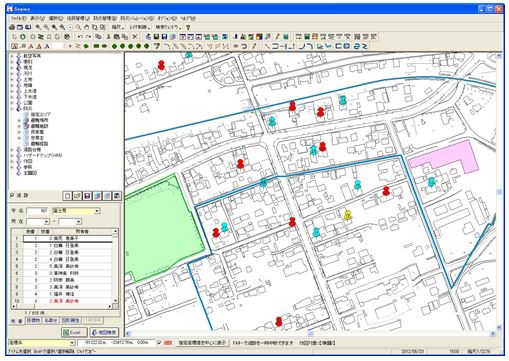The width and height of the screenshot is (509, 361).
Task: Expand the 航空写真 tree node
Action: (x=12, y=56)
